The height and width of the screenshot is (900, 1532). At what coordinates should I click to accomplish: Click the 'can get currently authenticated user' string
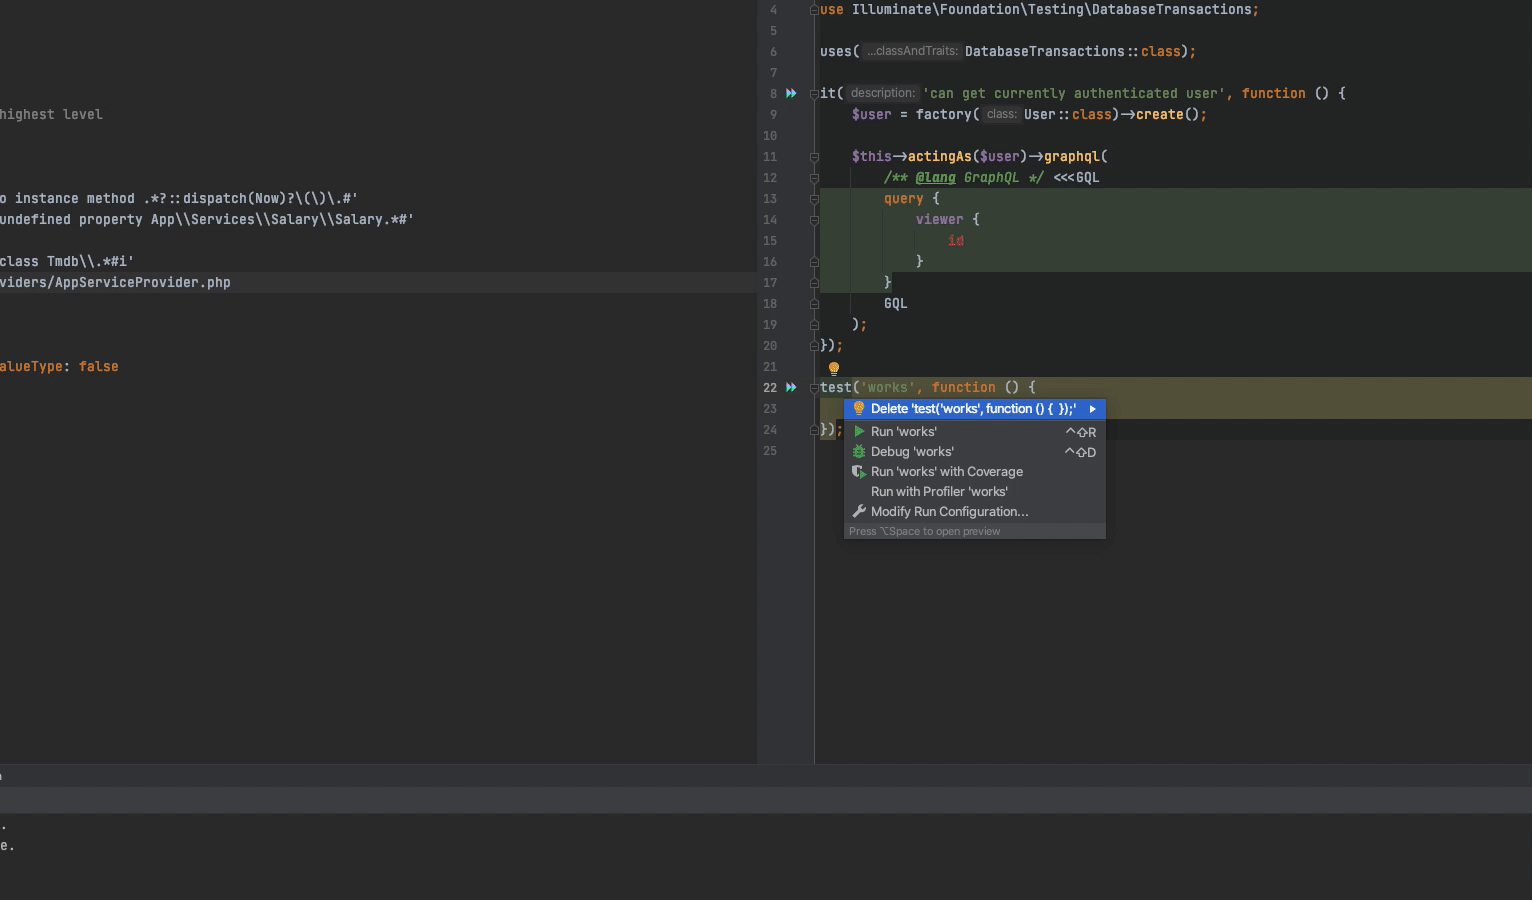pyautogui.click(x=1073, y=93)
